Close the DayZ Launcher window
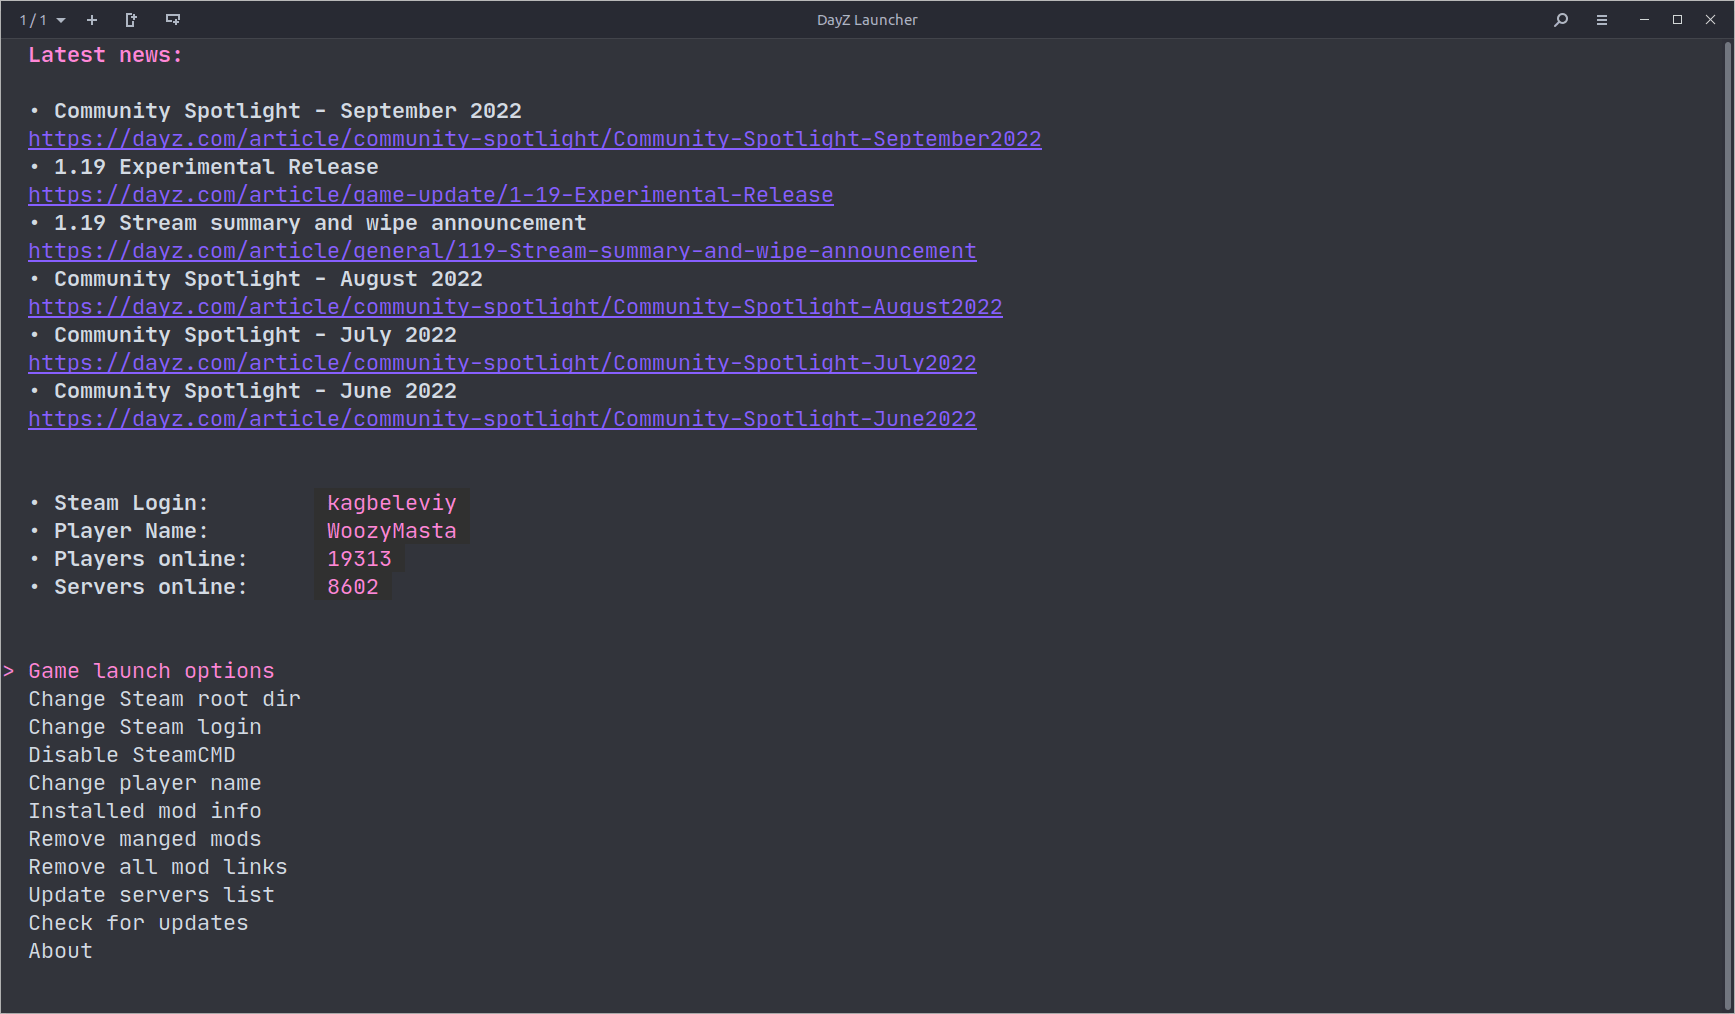The height and width of the screenshot is (1014, 1735). click(1710, 20)
